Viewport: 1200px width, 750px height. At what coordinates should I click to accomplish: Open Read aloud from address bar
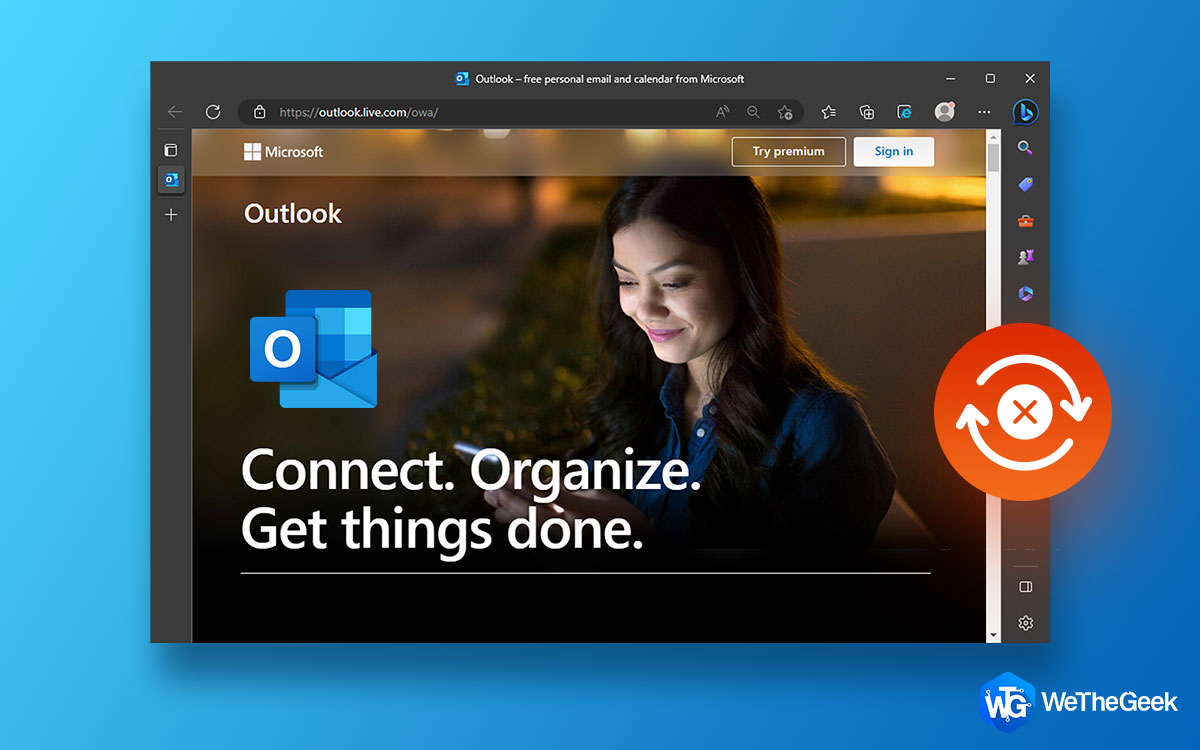click(x=722, y=112)
